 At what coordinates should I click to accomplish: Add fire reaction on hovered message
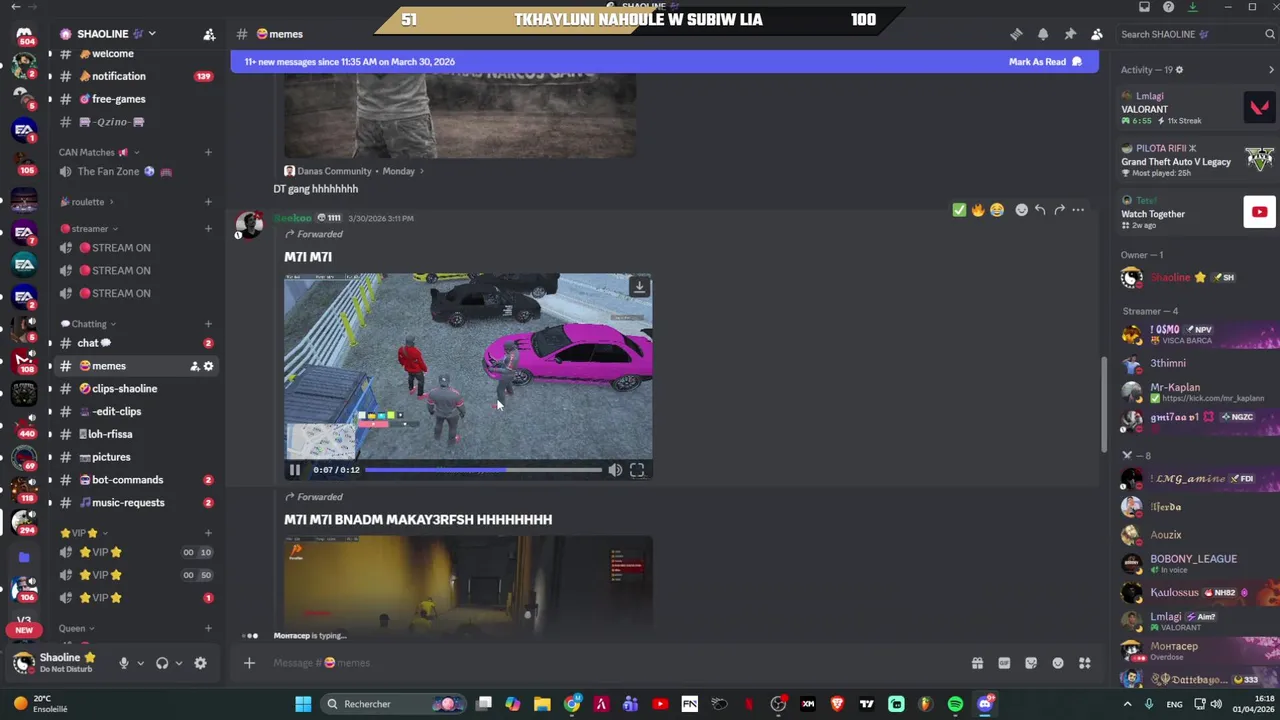(x=978, y=210)
